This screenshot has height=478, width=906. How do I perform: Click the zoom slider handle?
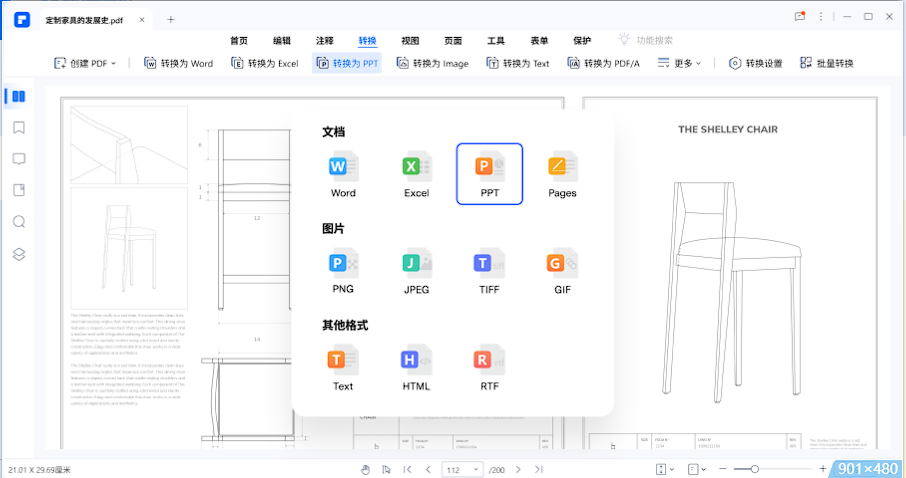pos(755,469)
